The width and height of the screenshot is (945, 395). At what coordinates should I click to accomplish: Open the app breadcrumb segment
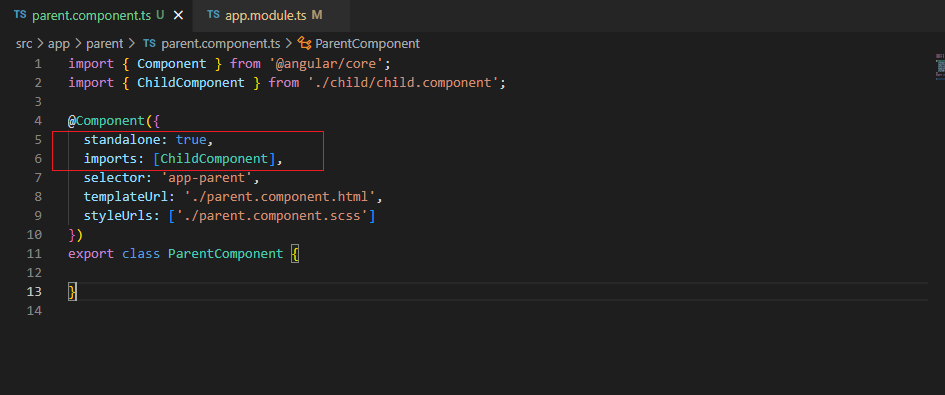59,43
